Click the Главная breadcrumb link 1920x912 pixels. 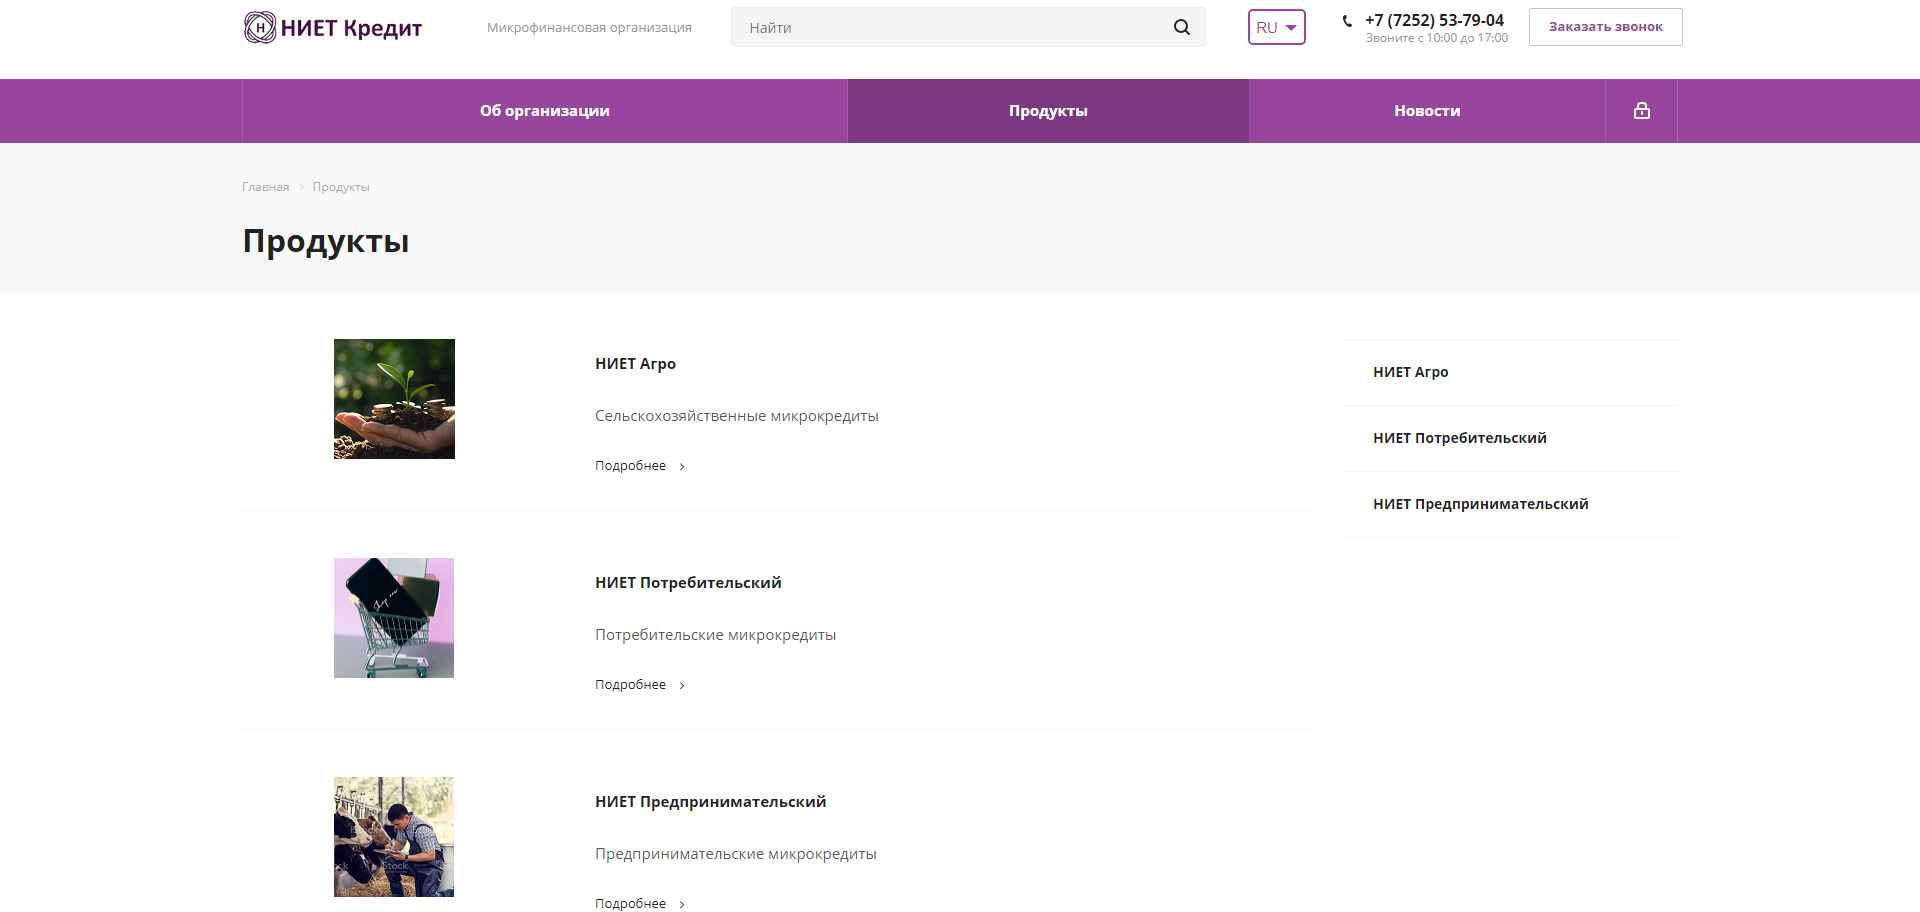(x=265, y=187)
